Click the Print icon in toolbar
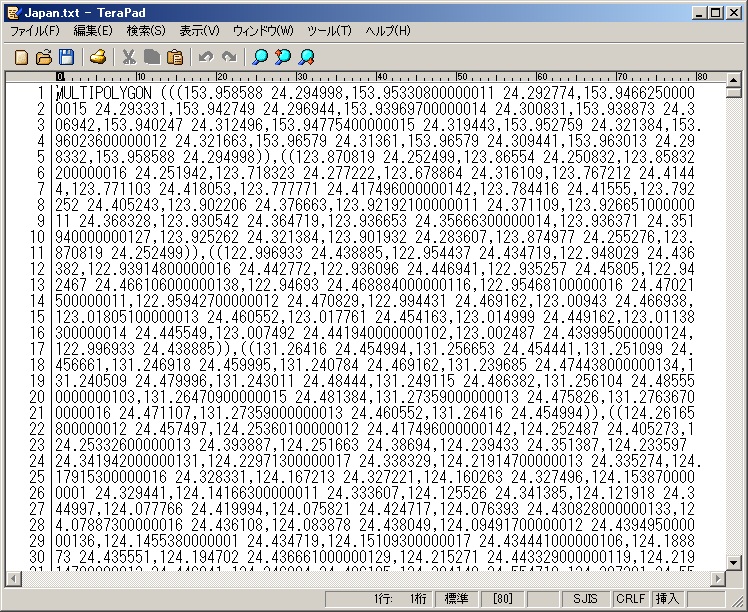 click(x=98, y=57)
